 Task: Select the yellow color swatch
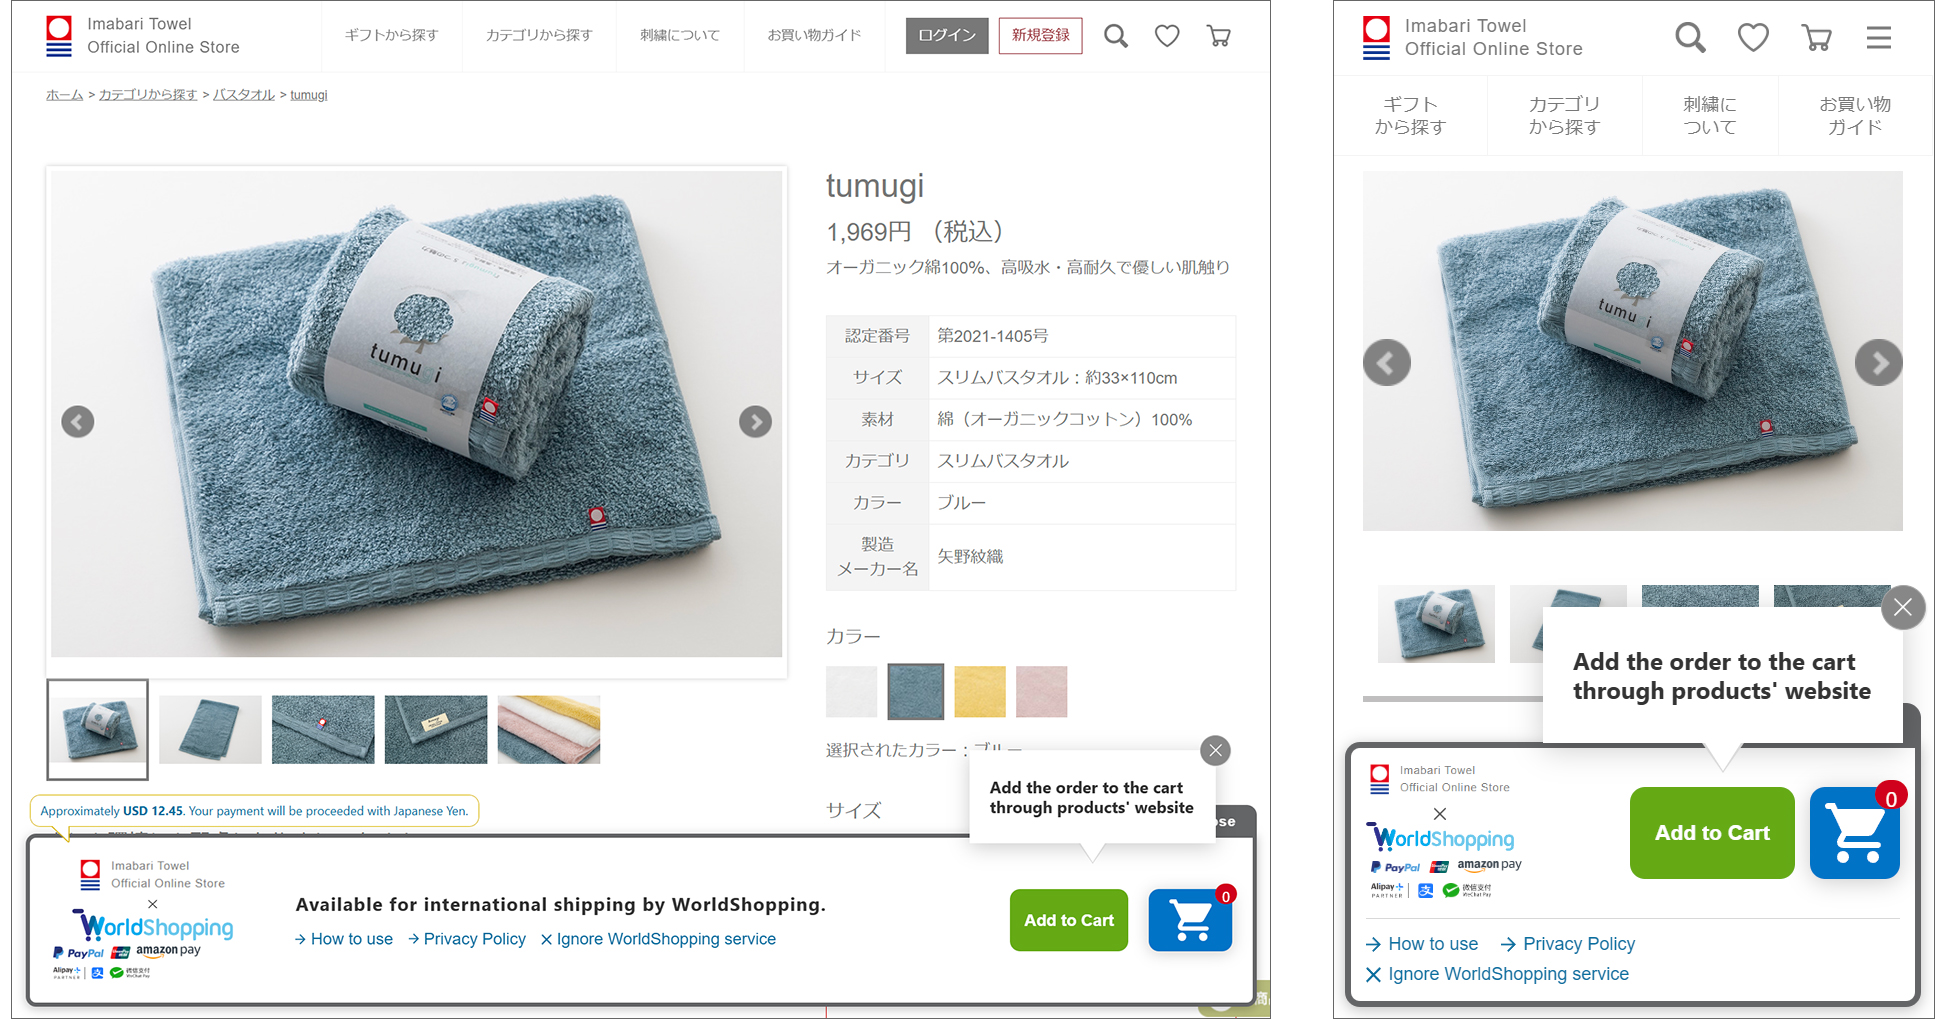tap(979, 691)
